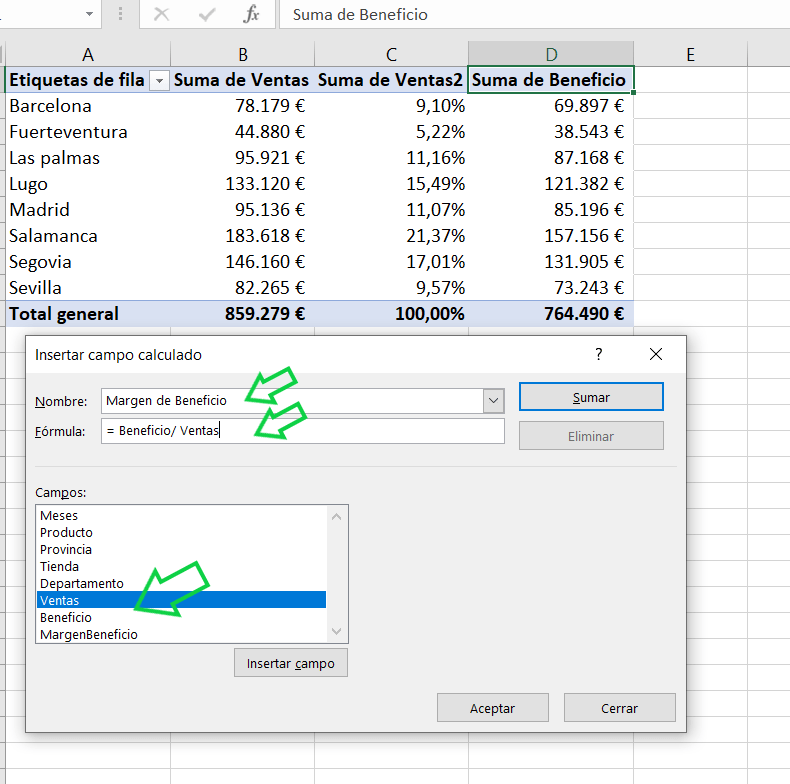The width and height of the screenshot is (790, 784).
Task: Cancel formula bar entry with X icon
Action: click(161, 14)
